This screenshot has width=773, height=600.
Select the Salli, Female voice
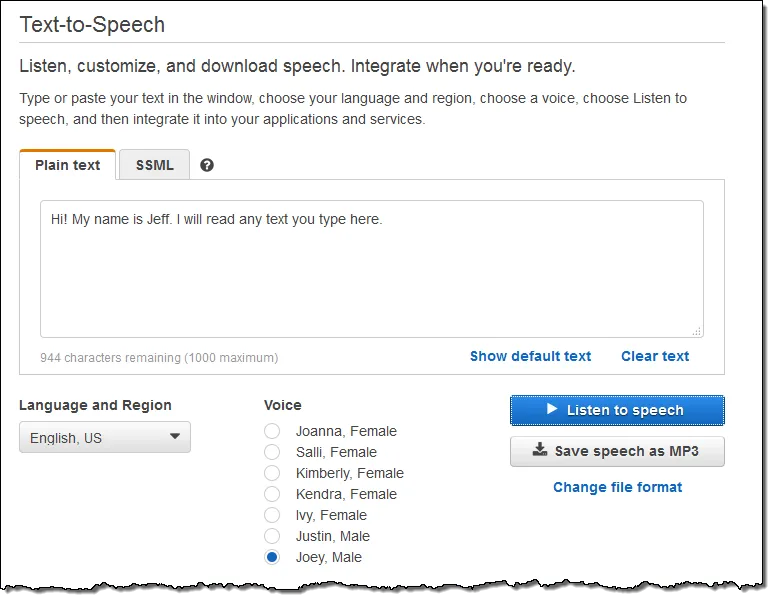272,452
